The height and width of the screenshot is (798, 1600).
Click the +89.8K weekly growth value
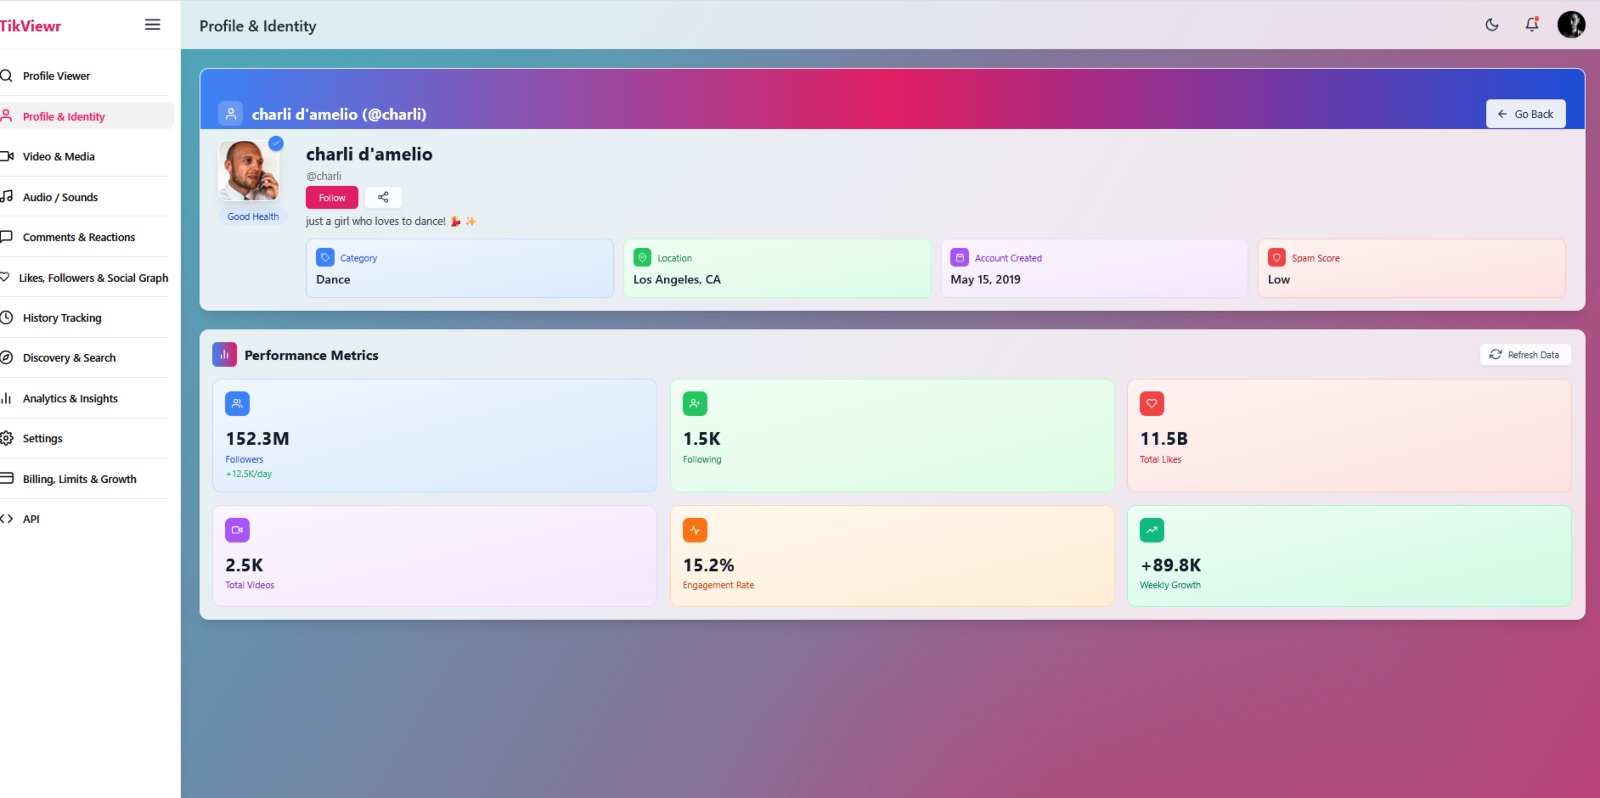click(1171, 565)
